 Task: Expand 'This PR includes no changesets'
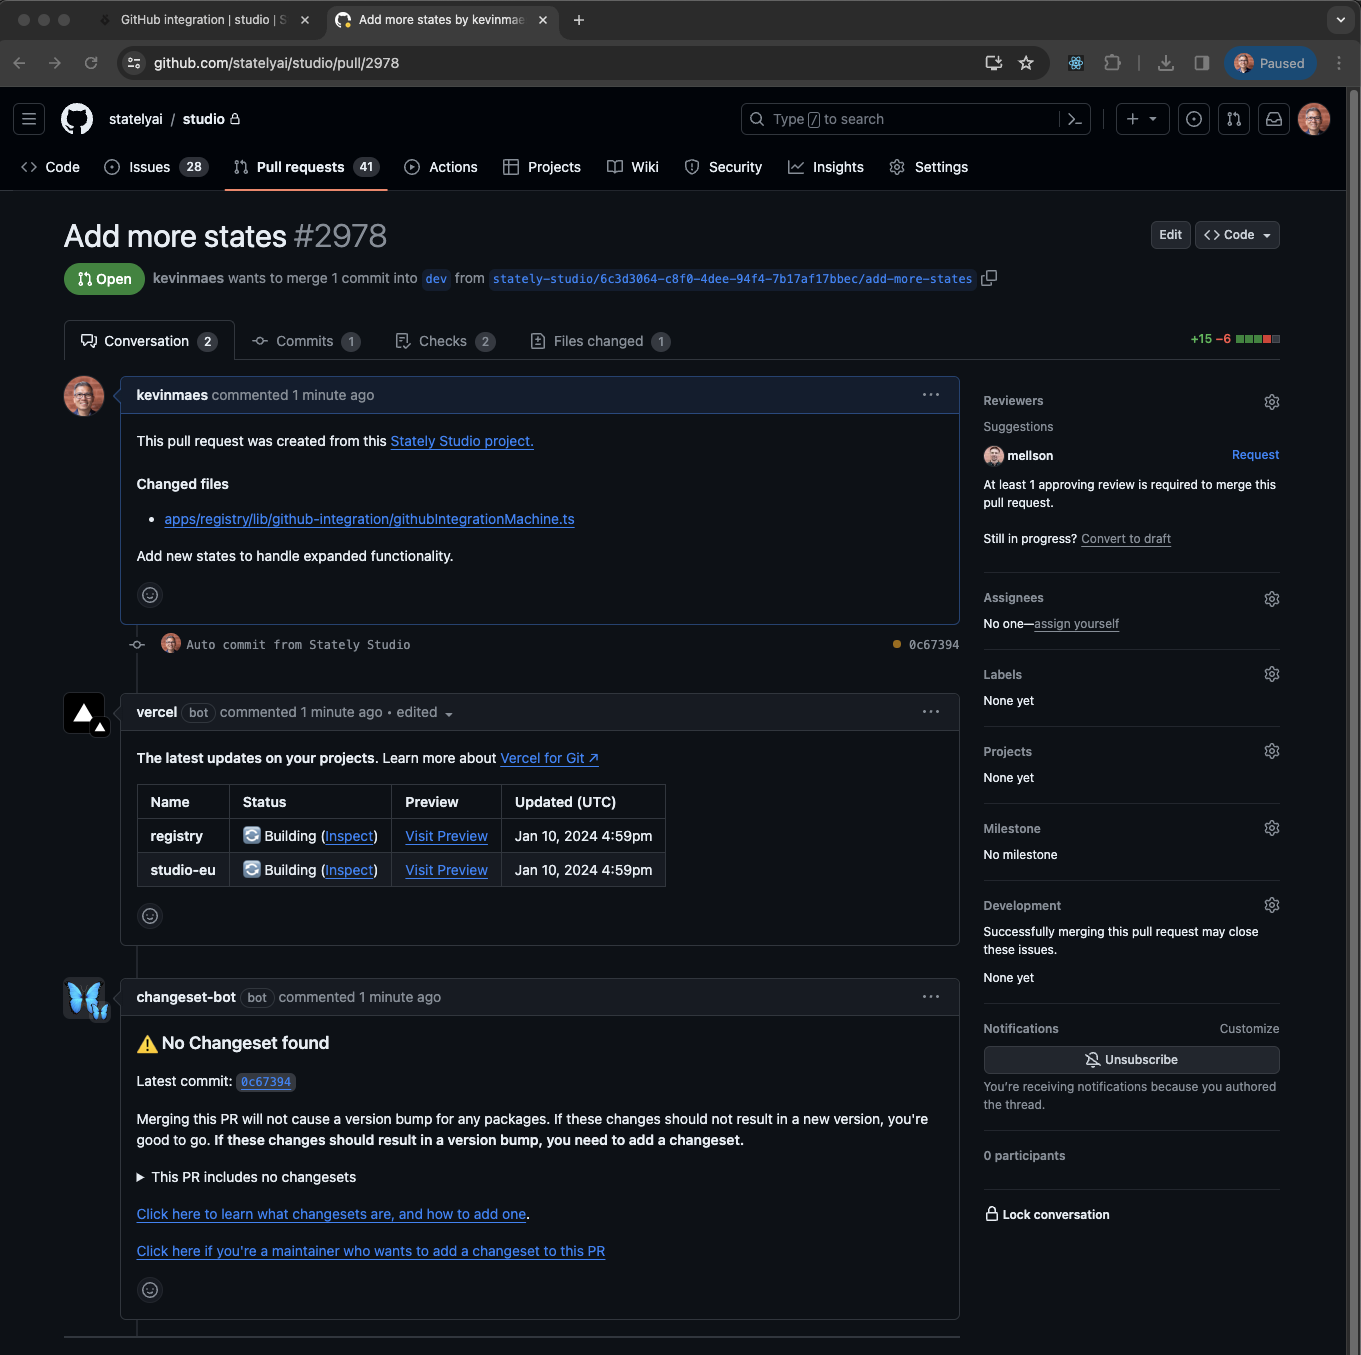pyautogui.click(x=245, y=1177)
